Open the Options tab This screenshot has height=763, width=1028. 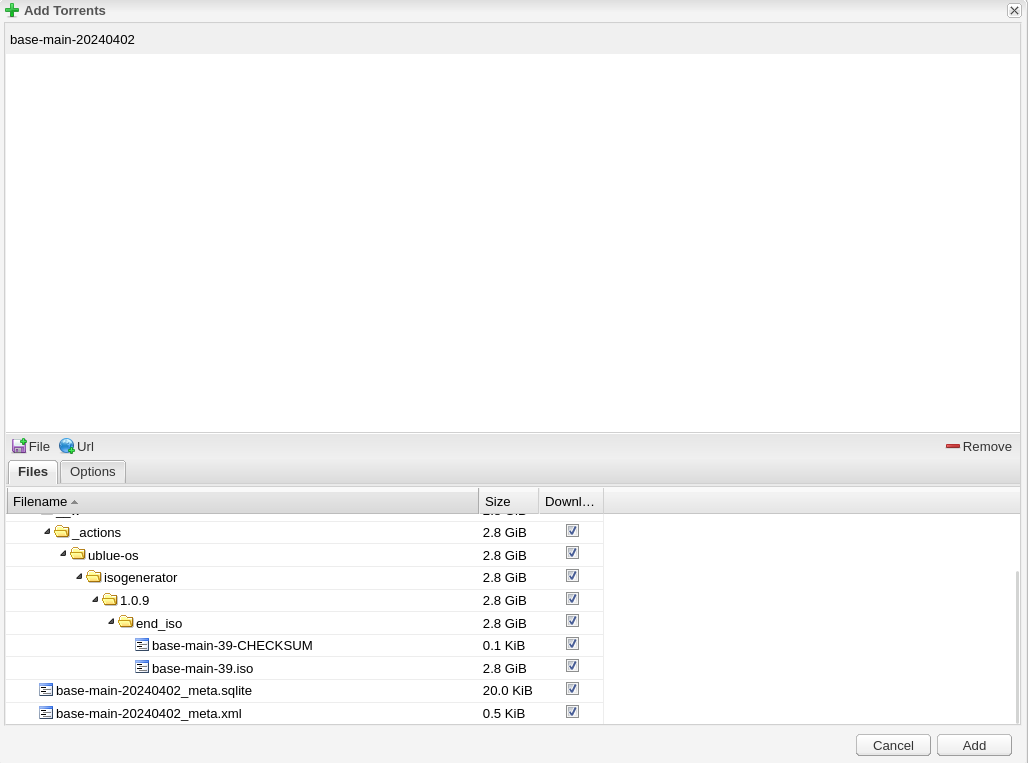click(92, 472)
